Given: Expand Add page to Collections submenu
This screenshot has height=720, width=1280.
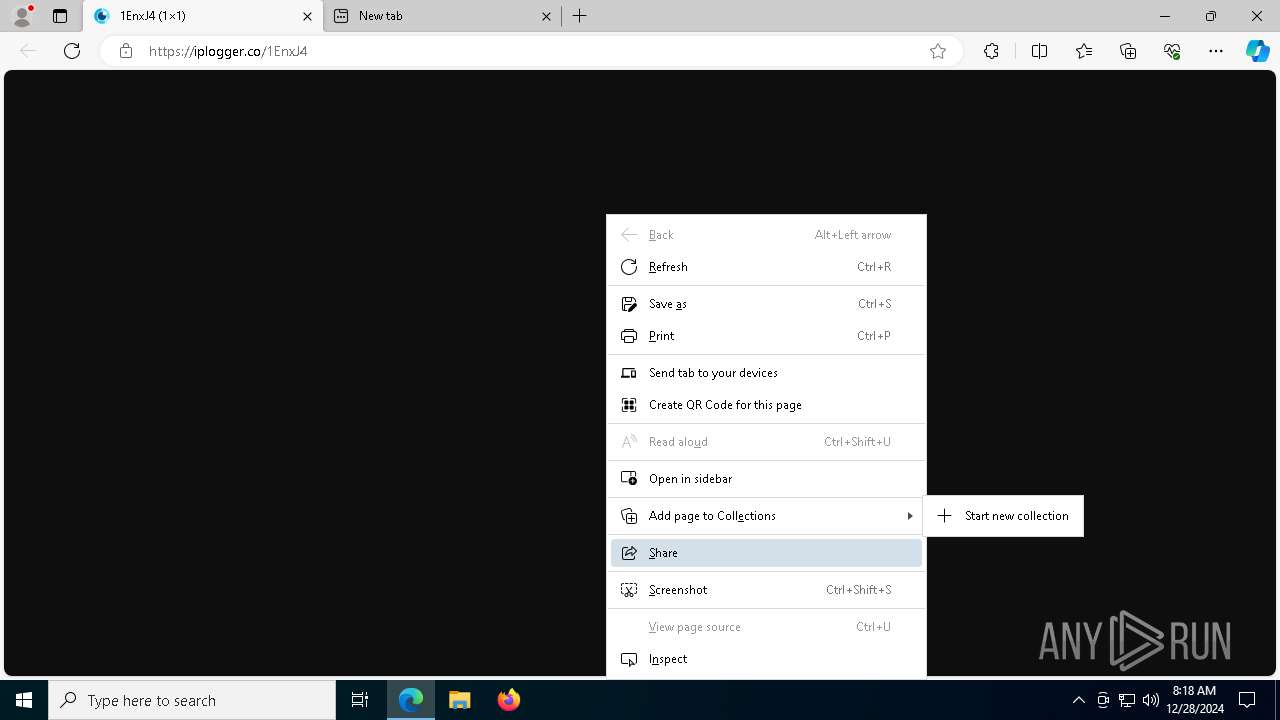Looking at the screenshot, I should (766, 516).
